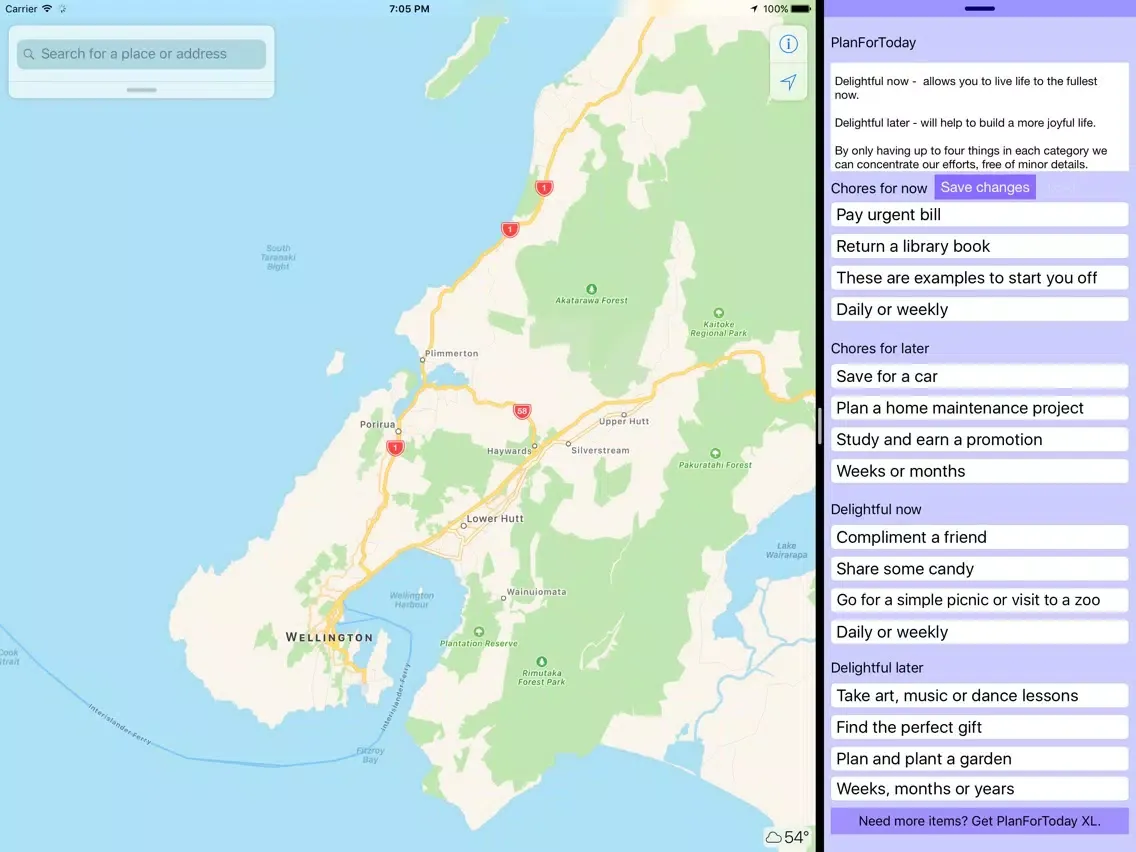The width and height of the screenshot is (1136, 852).
Task: Tap the Fitzroy Bay label
Action: [370, 756]
